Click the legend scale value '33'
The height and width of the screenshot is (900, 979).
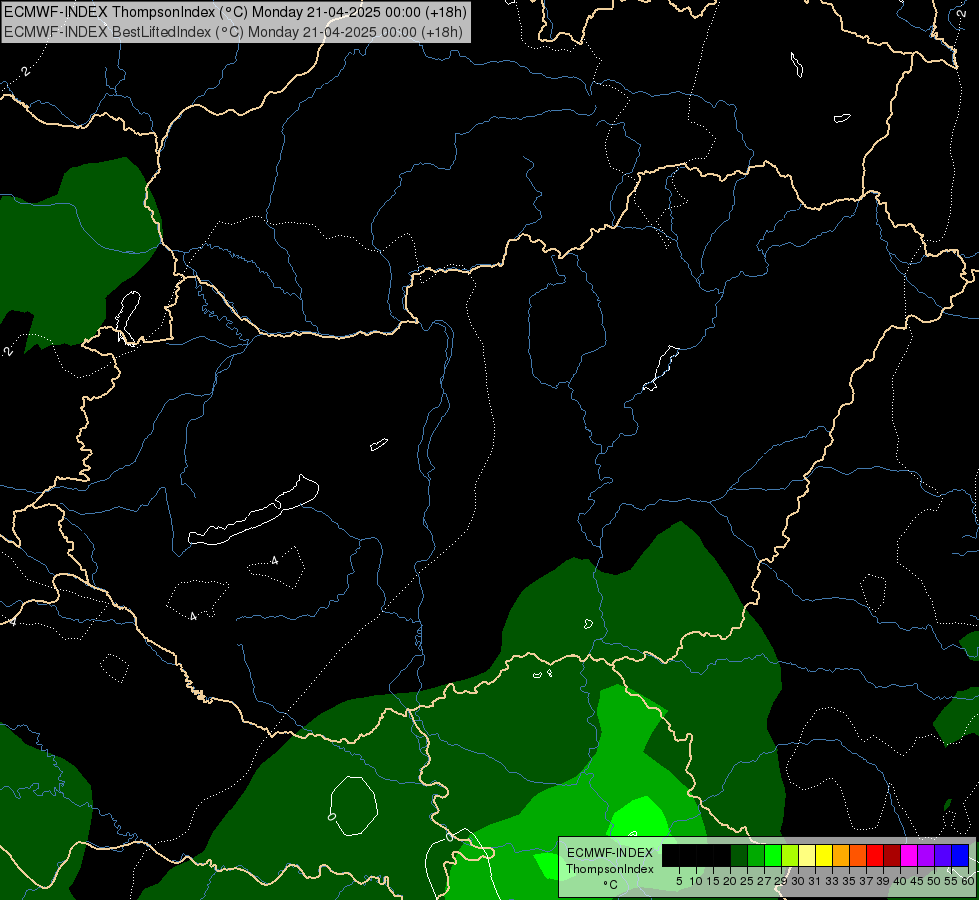[832, 881]
